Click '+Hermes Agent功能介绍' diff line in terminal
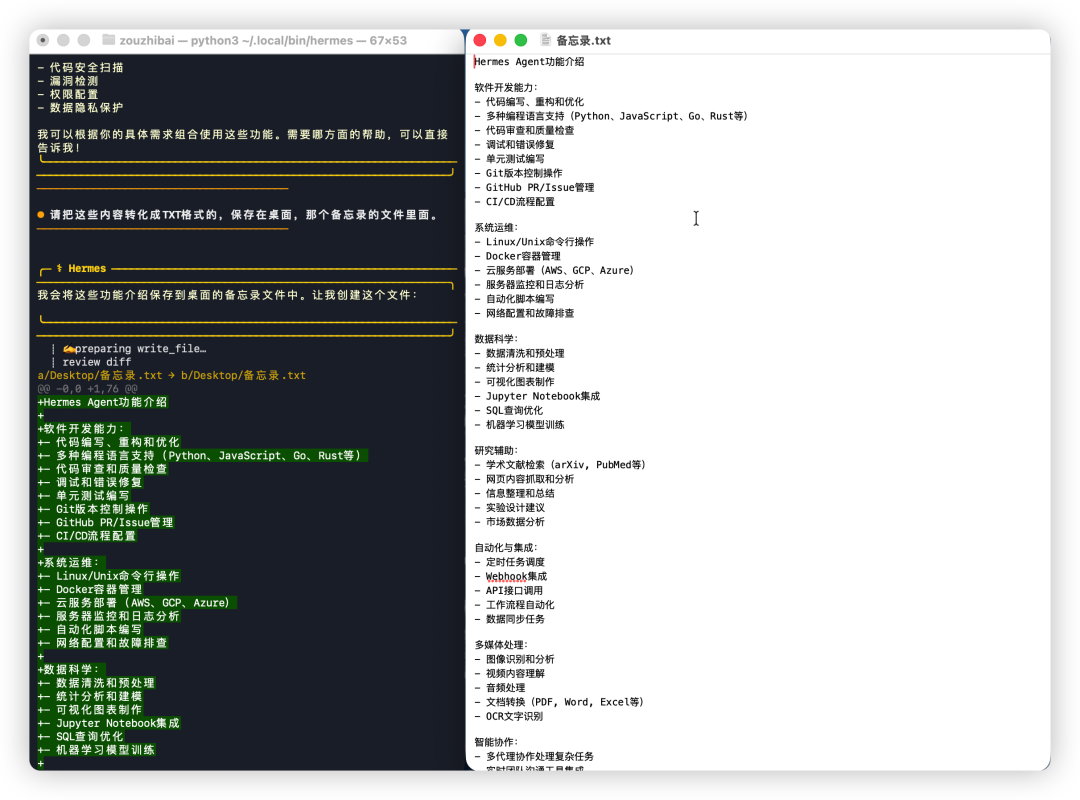1080x800 pixels. tap(102, 402)
